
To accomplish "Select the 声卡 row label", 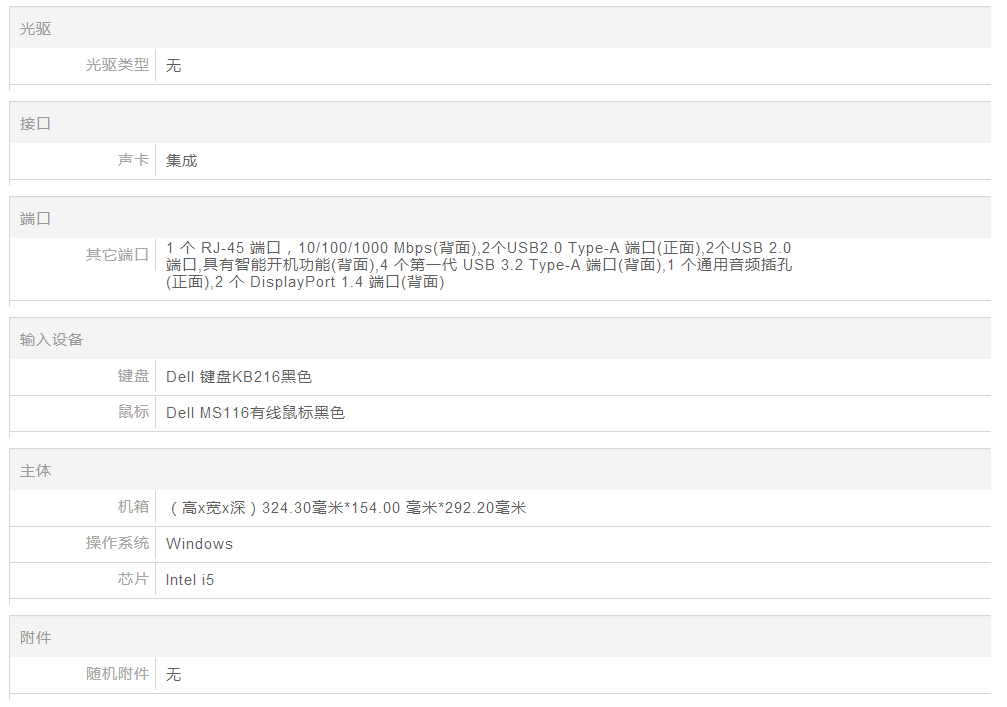I will [x=133, y=160].
